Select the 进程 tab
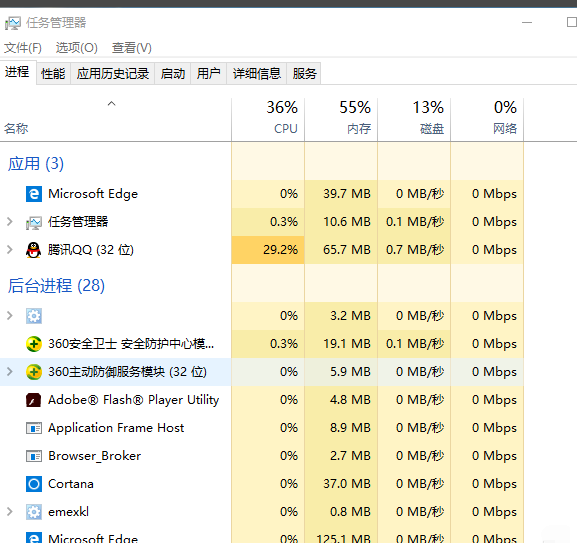 pyautogui.click(x=18, y=72)
